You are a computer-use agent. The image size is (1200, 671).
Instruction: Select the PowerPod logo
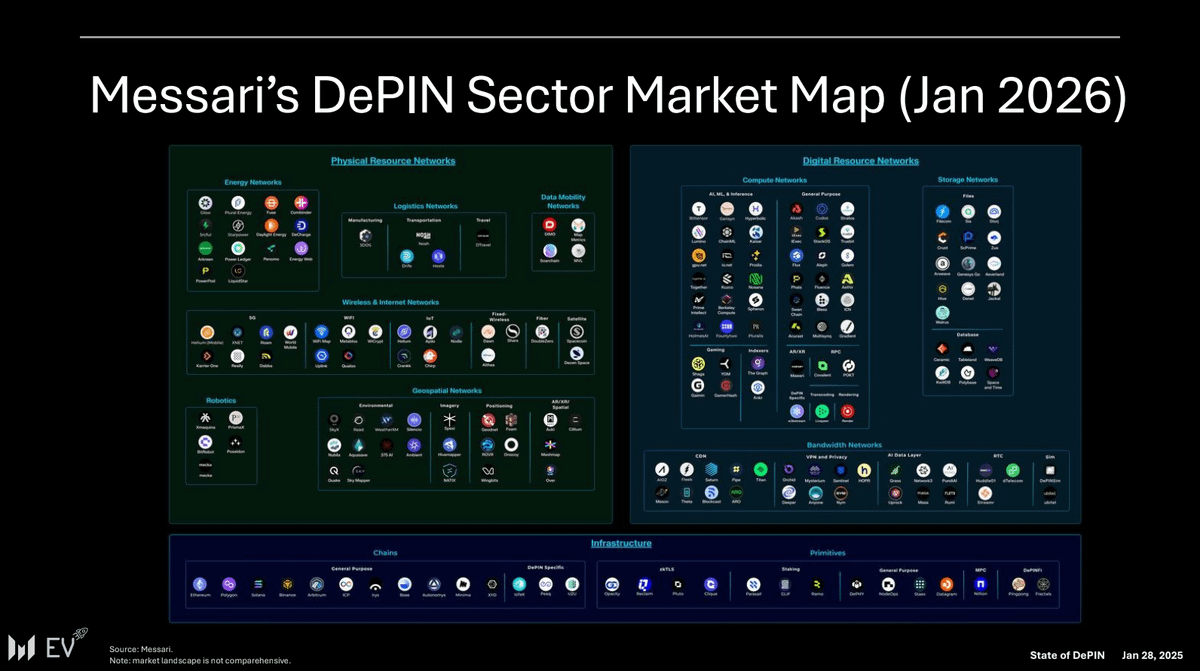click(205, 271)
